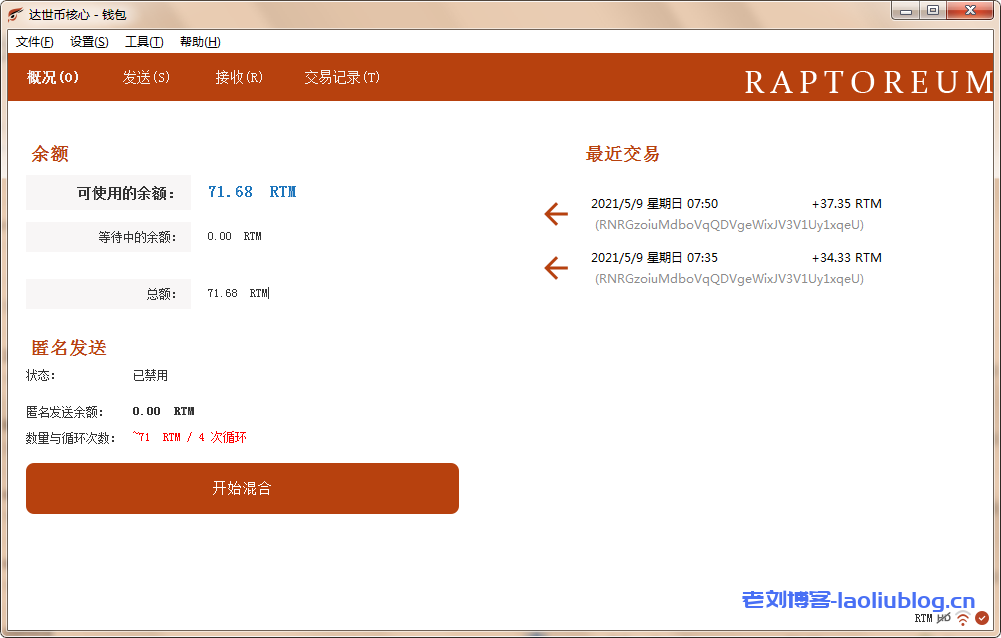Click the arrow icon of the 07:35 transaction
1001x638 pixels.
click(x=556, y=268)
